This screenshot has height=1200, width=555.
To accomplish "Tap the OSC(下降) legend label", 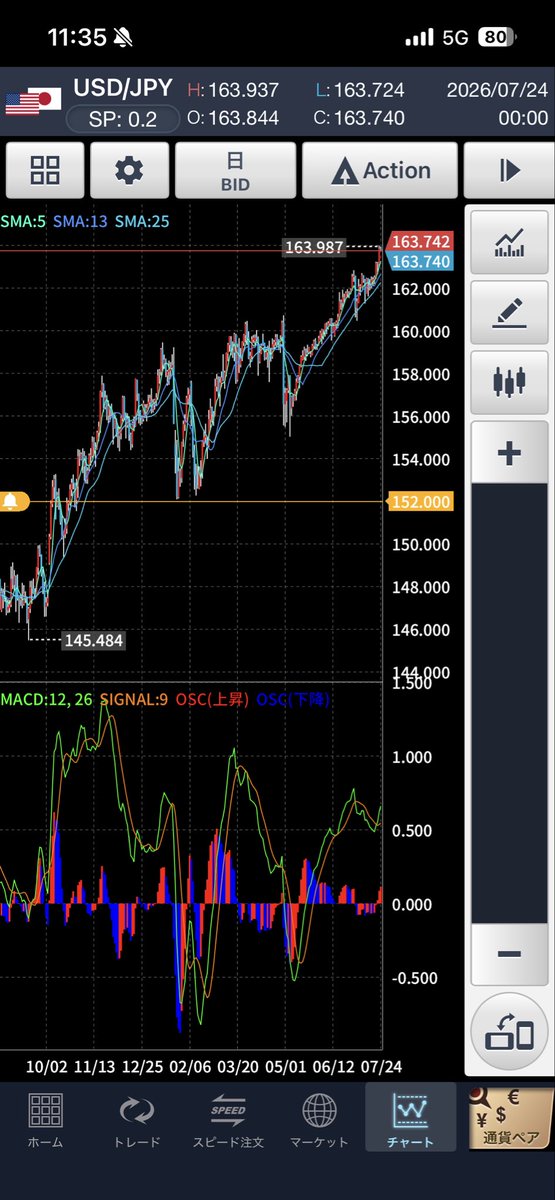I will 293,700.
